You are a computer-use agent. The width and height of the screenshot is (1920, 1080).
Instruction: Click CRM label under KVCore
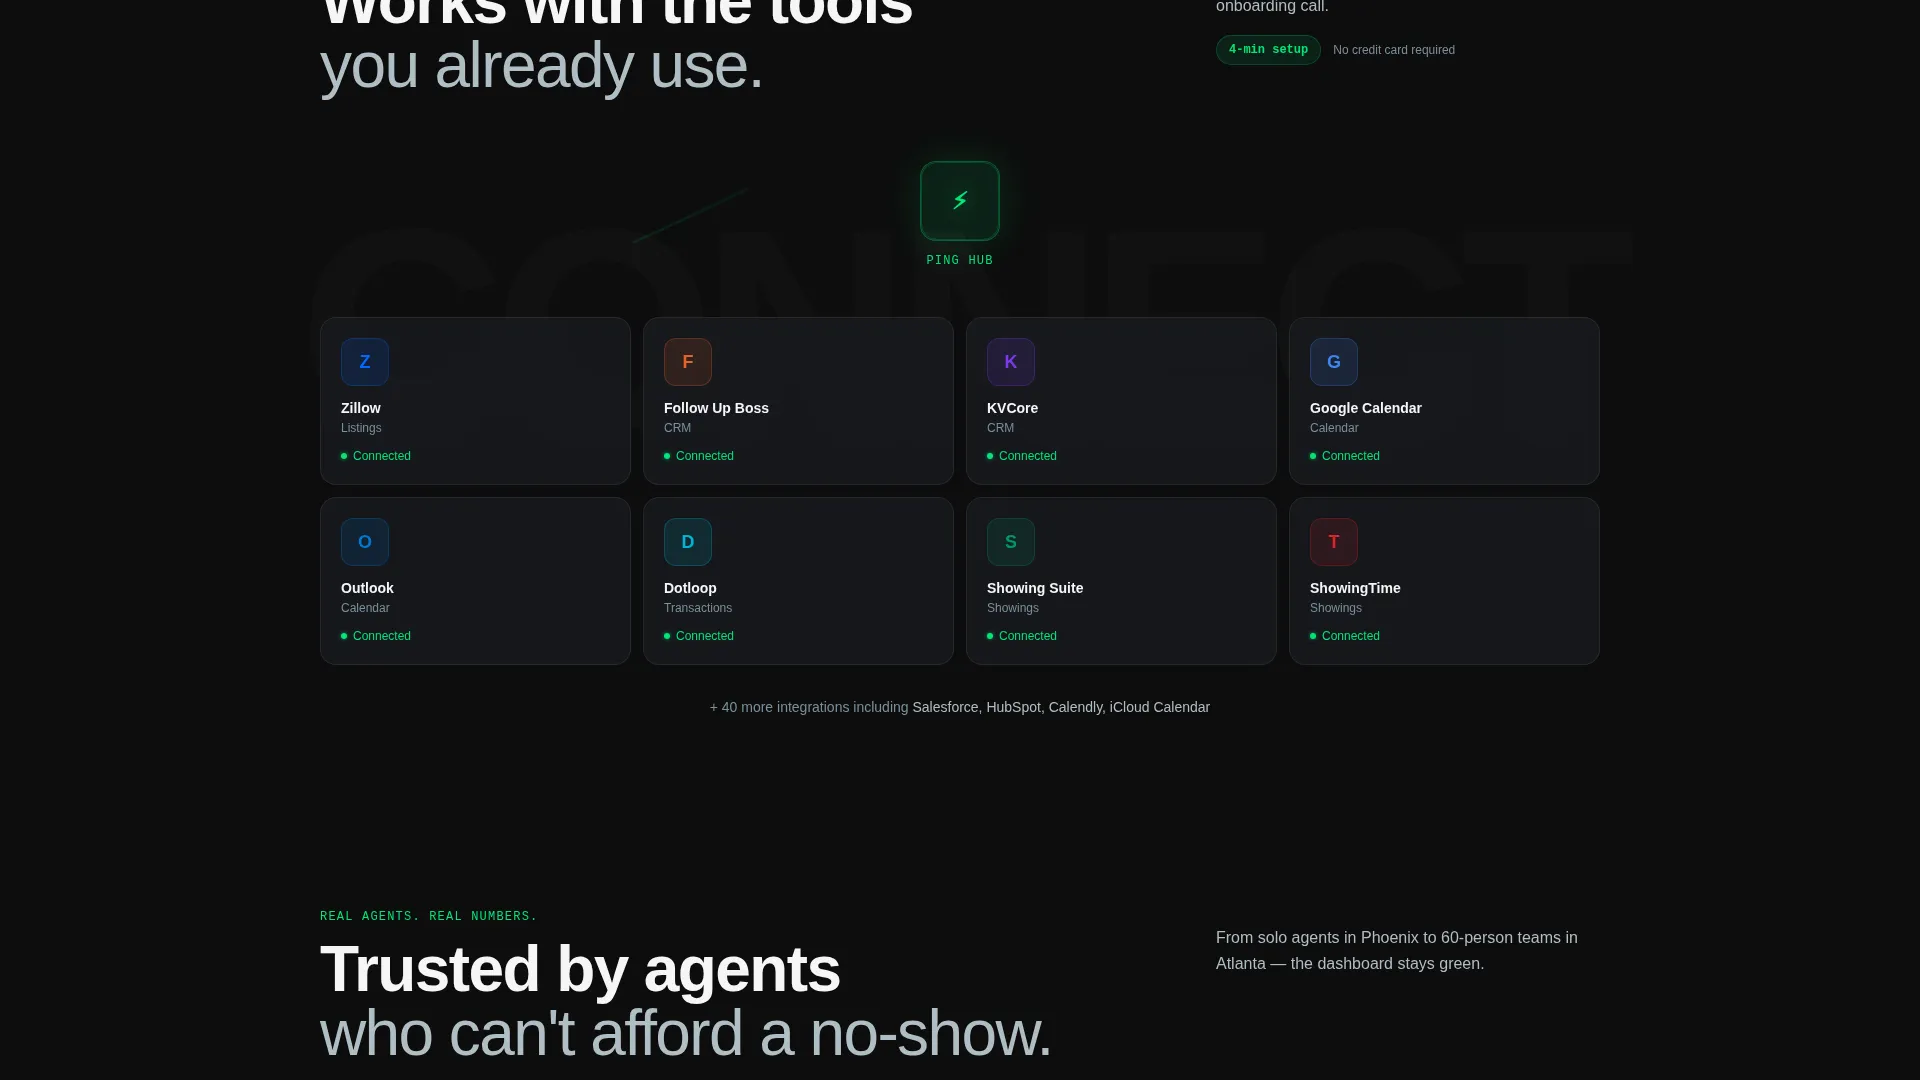coord(1000,428)
